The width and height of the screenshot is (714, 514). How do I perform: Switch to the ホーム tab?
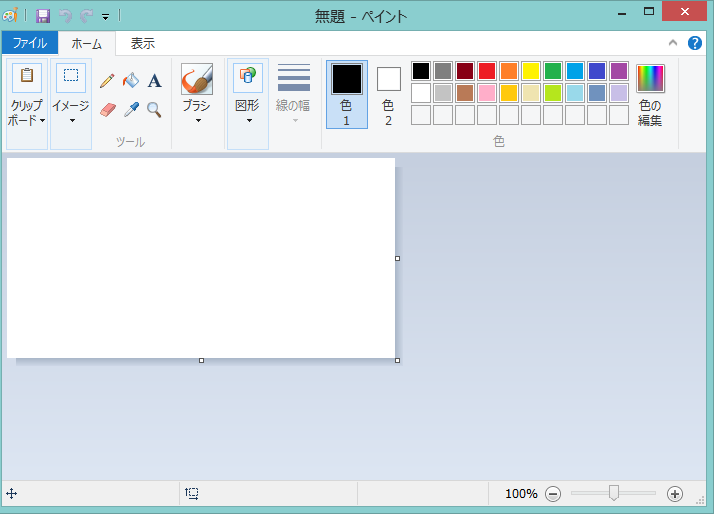pyautogui.click(x=87, y=44)
